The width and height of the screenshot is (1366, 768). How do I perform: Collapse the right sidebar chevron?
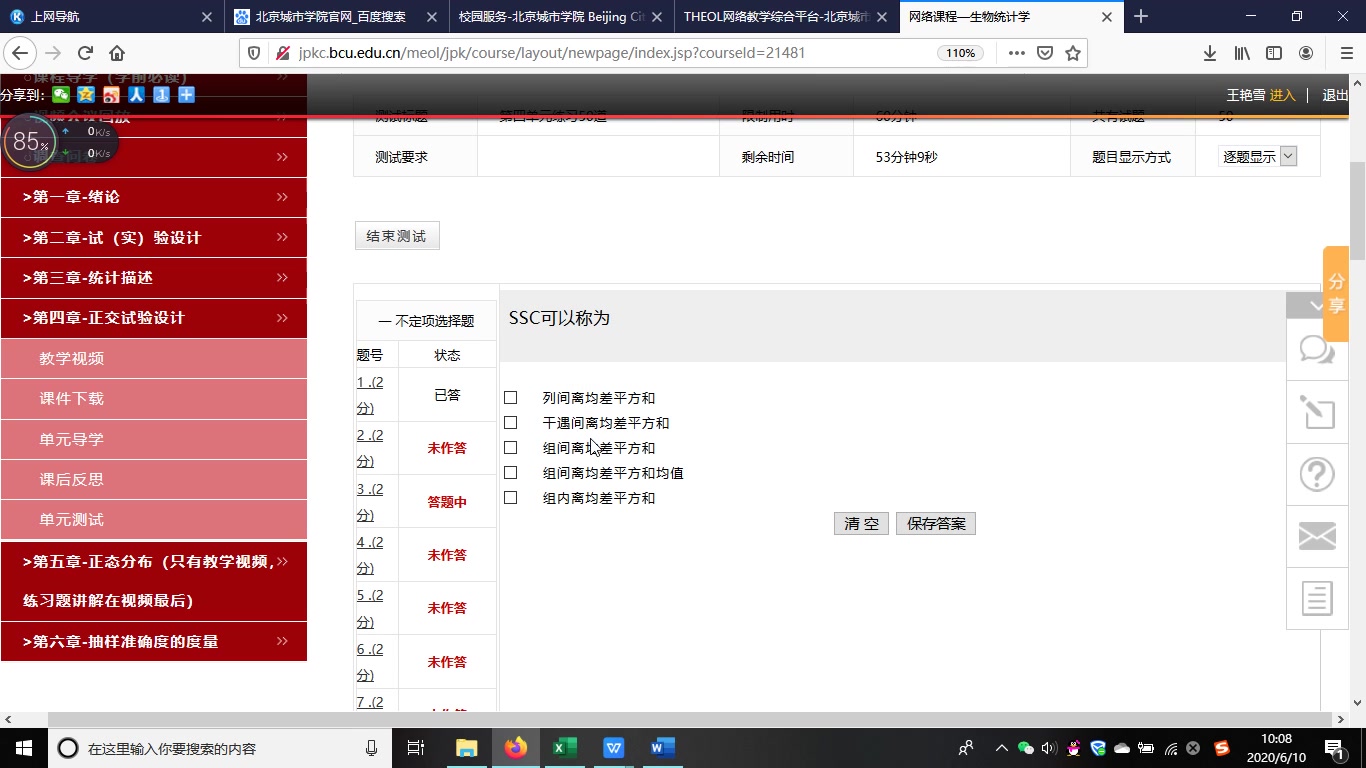(x=1317, y=305)
